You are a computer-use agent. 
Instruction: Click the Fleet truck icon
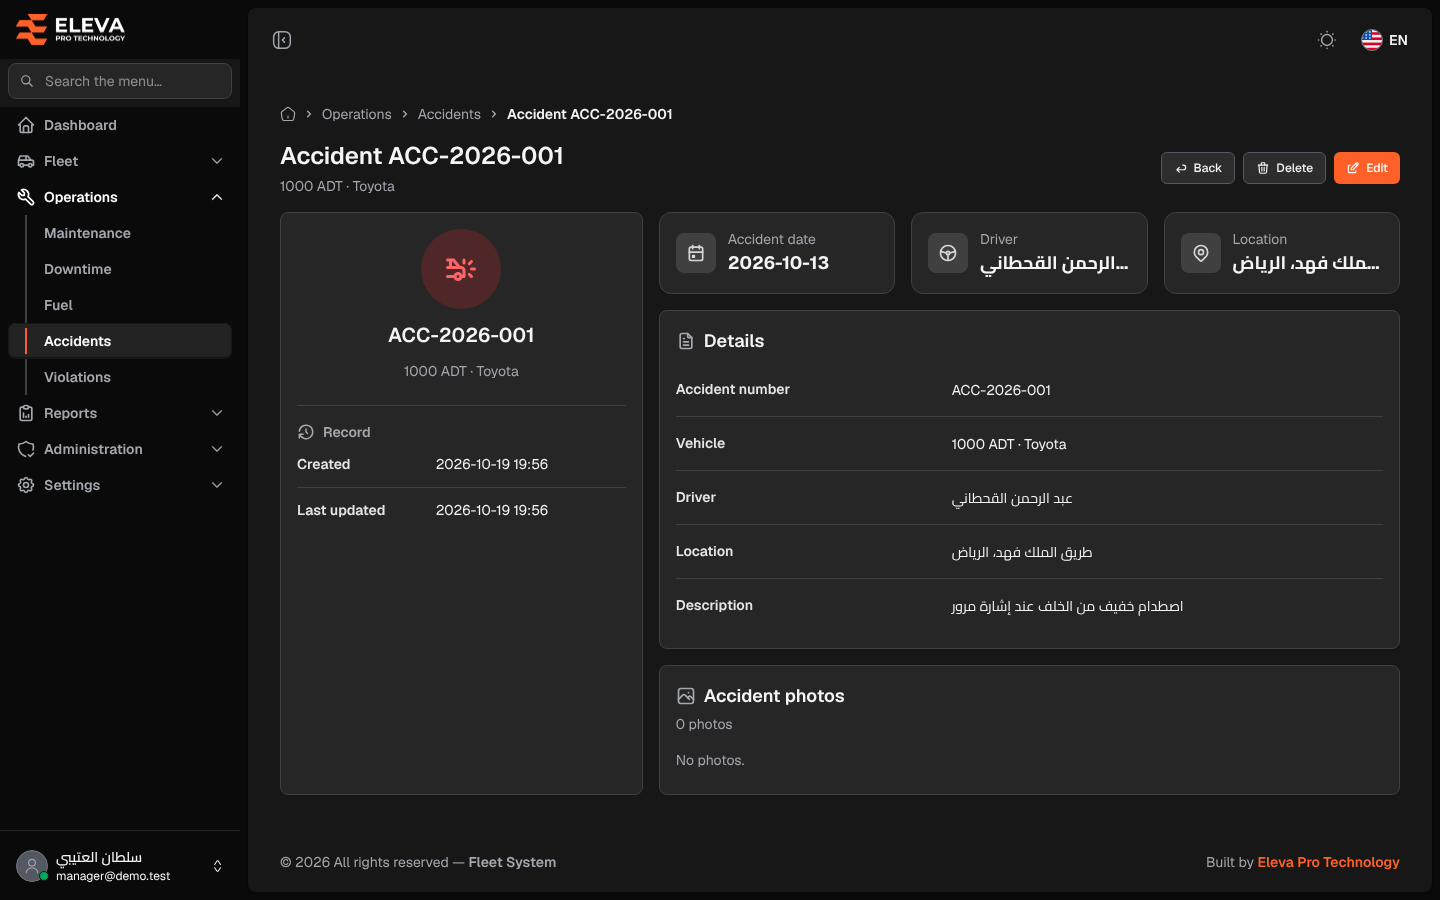tap(26, 161)
